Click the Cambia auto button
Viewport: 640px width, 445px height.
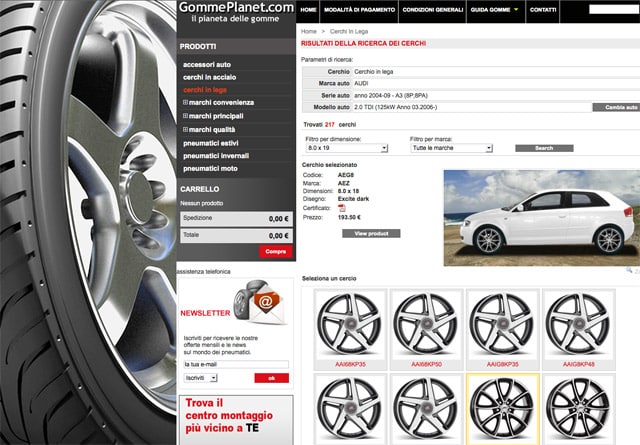616,107
